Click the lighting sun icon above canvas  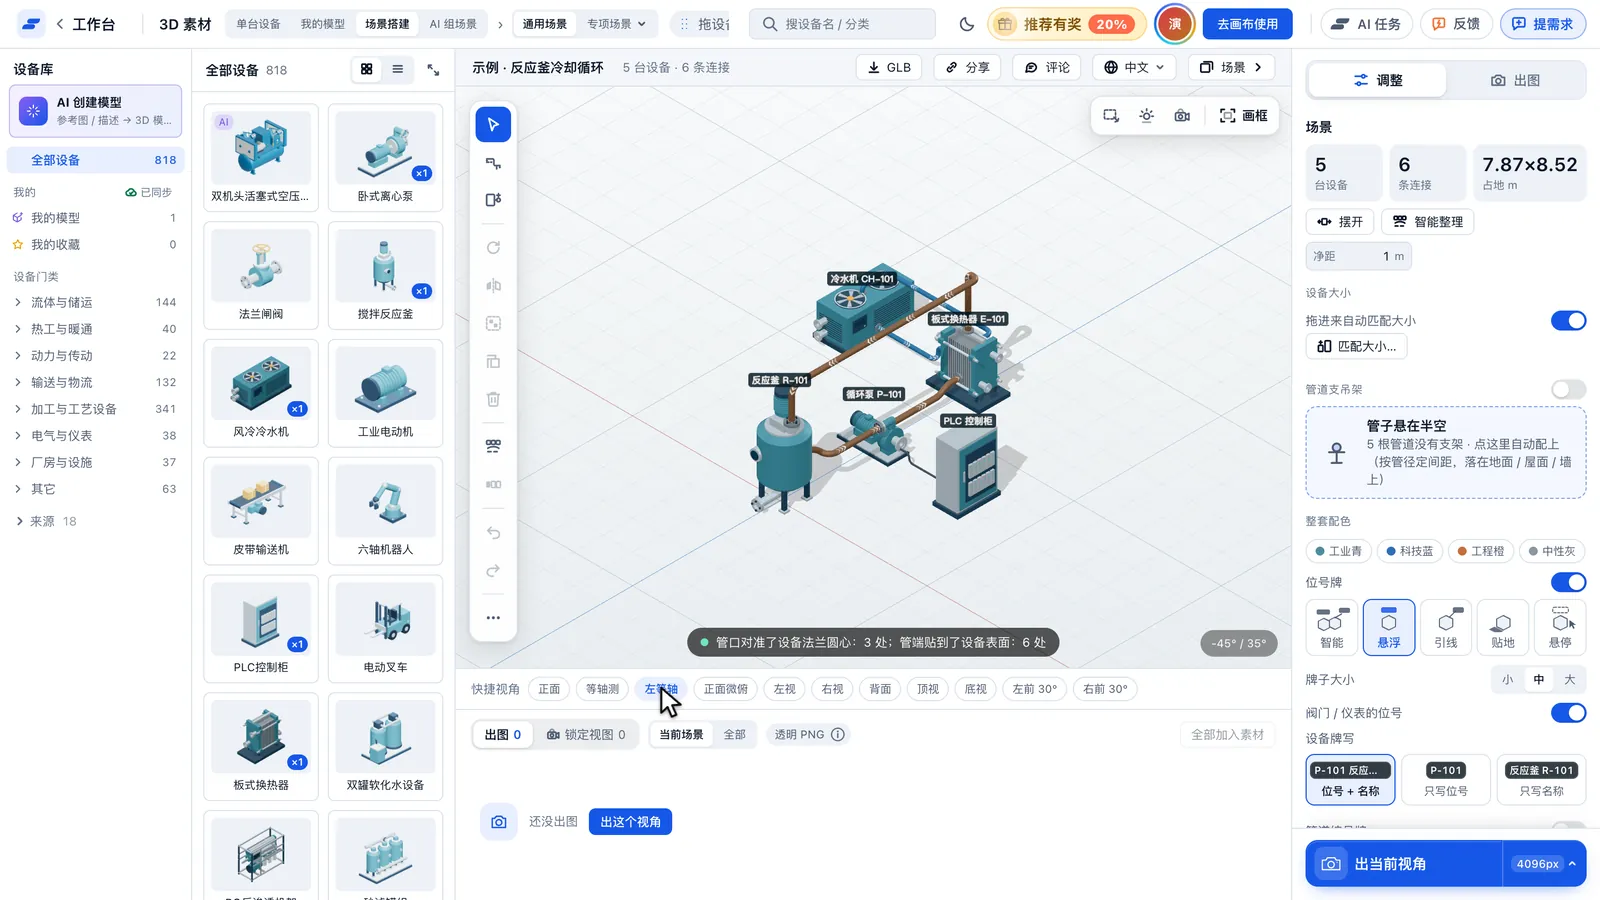pos(1146,116)
